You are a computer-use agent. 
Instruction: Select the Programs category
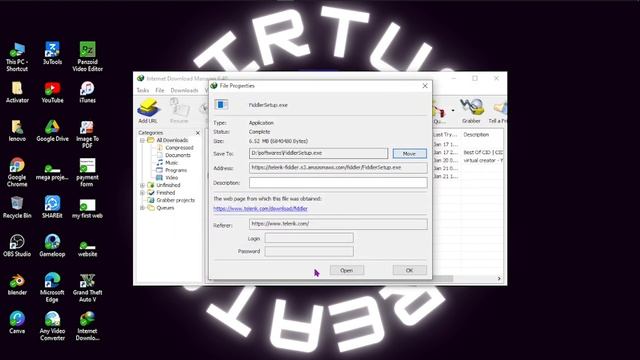point(176,170)
